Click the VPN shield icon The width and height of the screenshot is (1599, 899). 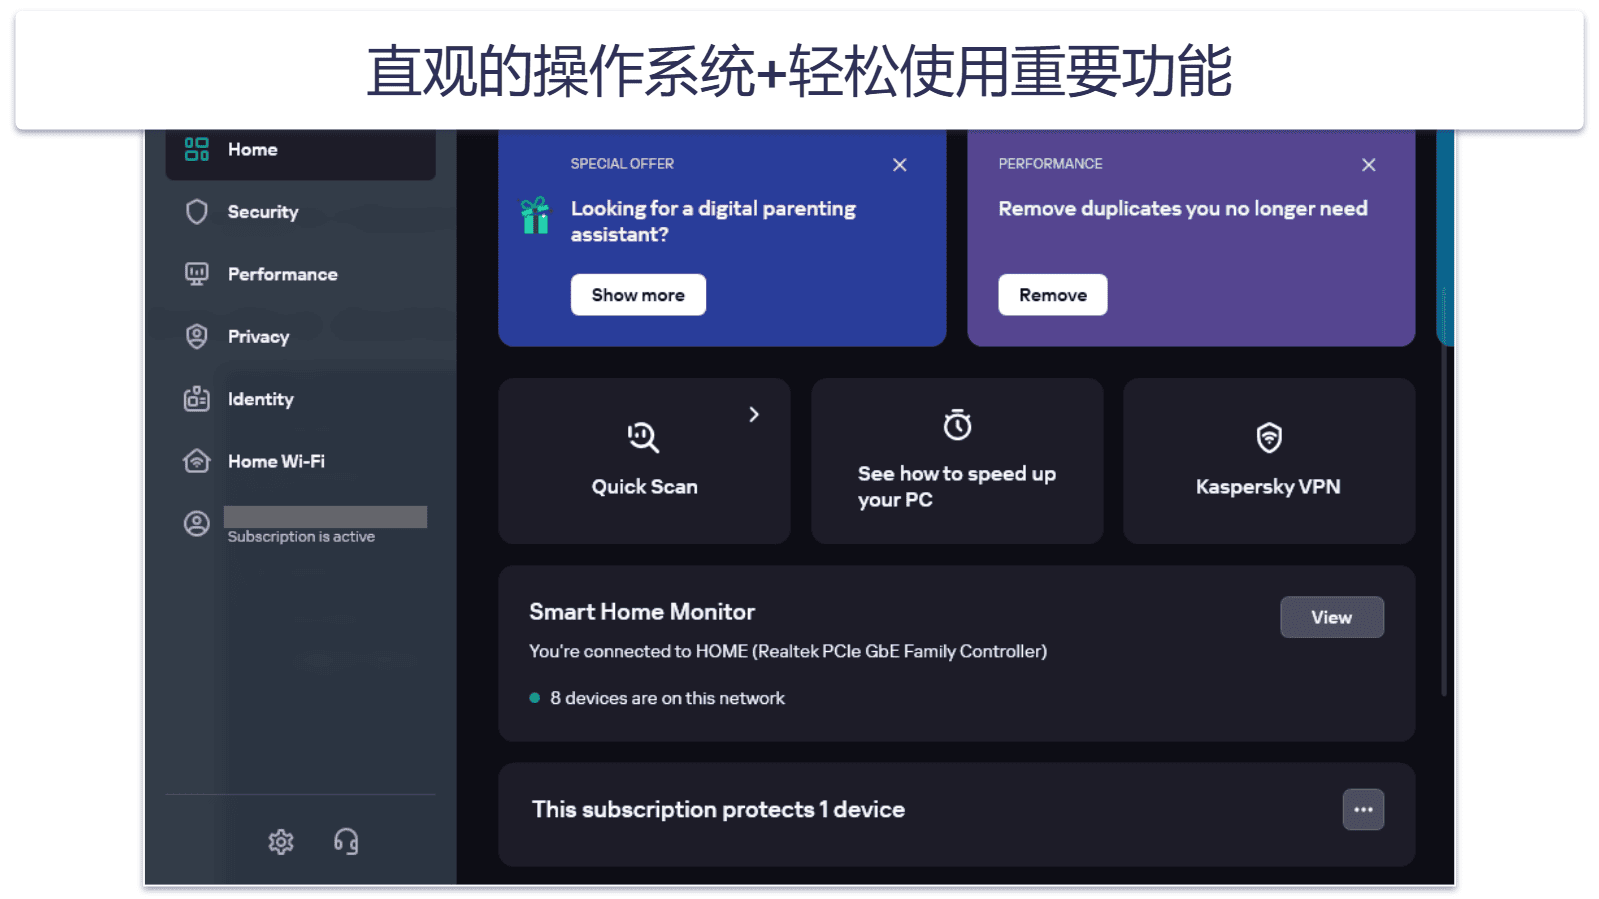click(1269, 437)
